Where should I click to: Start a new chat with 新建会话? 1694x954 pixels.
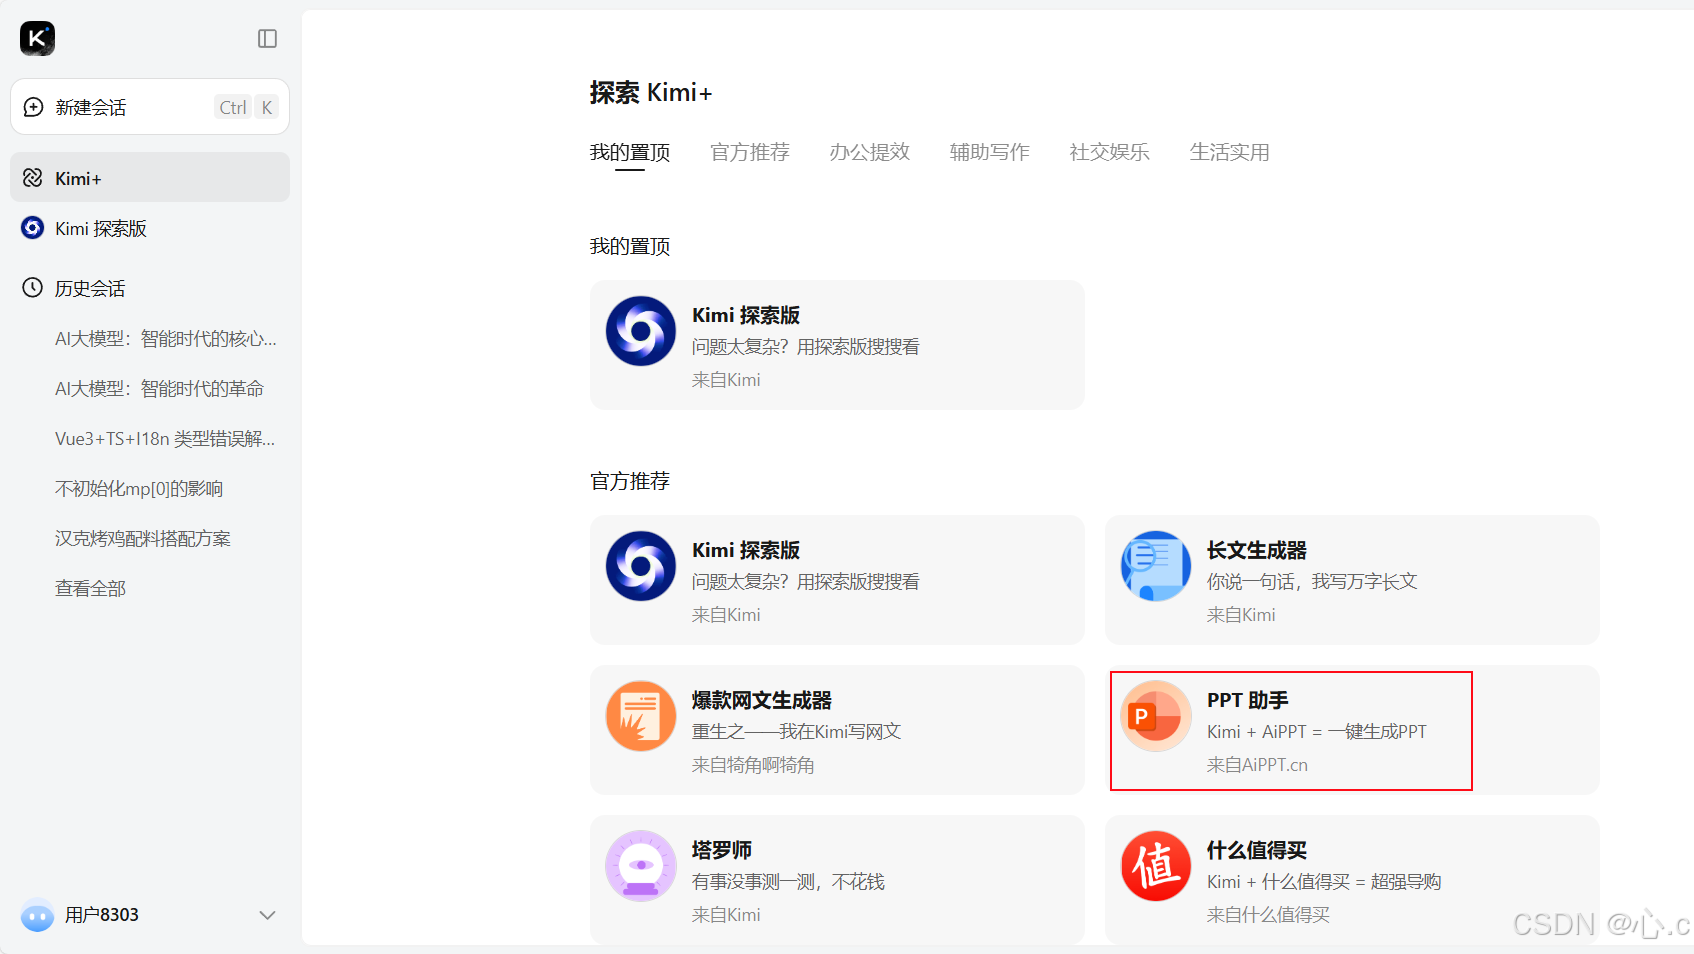pos(150,107)
